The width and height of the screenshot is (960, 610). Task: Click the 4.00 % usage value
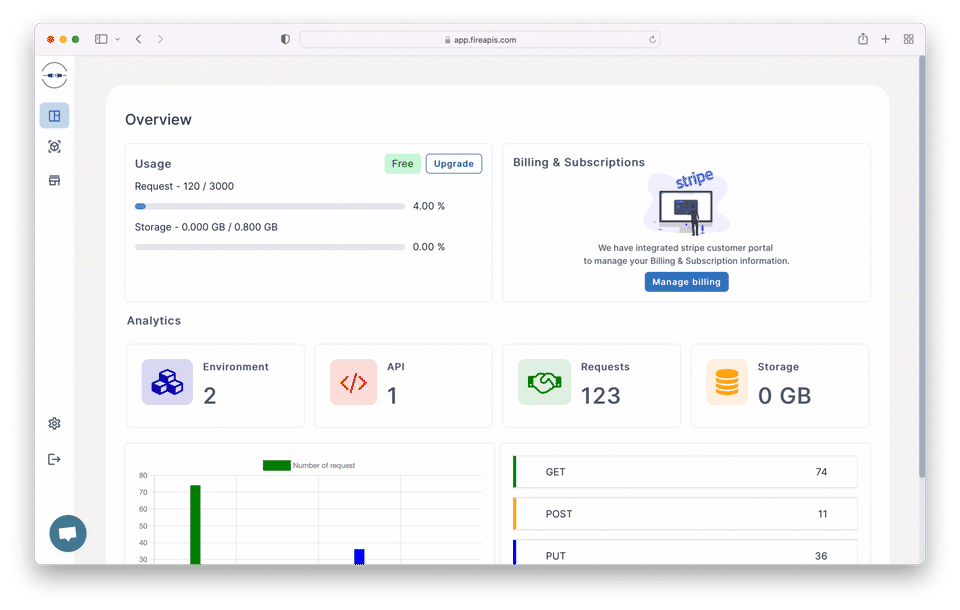[x=429, y=206]
